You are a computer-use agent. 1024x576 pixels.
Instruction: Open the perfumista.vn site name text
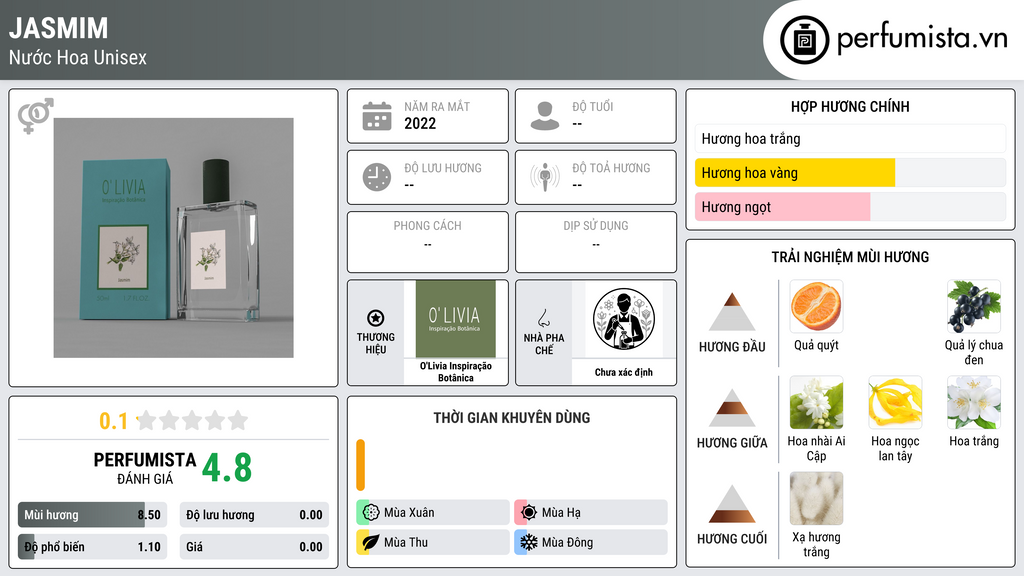point(922,38)
